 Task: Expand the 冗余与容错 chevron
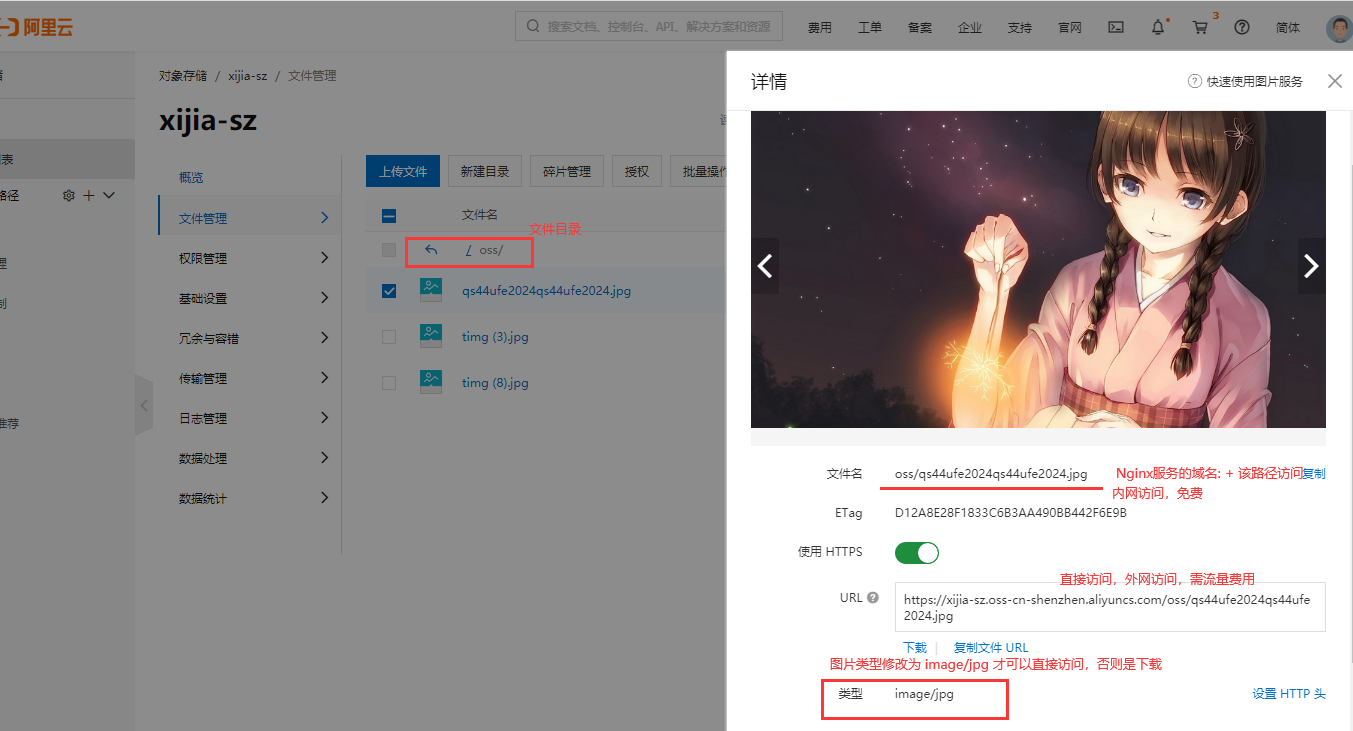coord(324,337)
